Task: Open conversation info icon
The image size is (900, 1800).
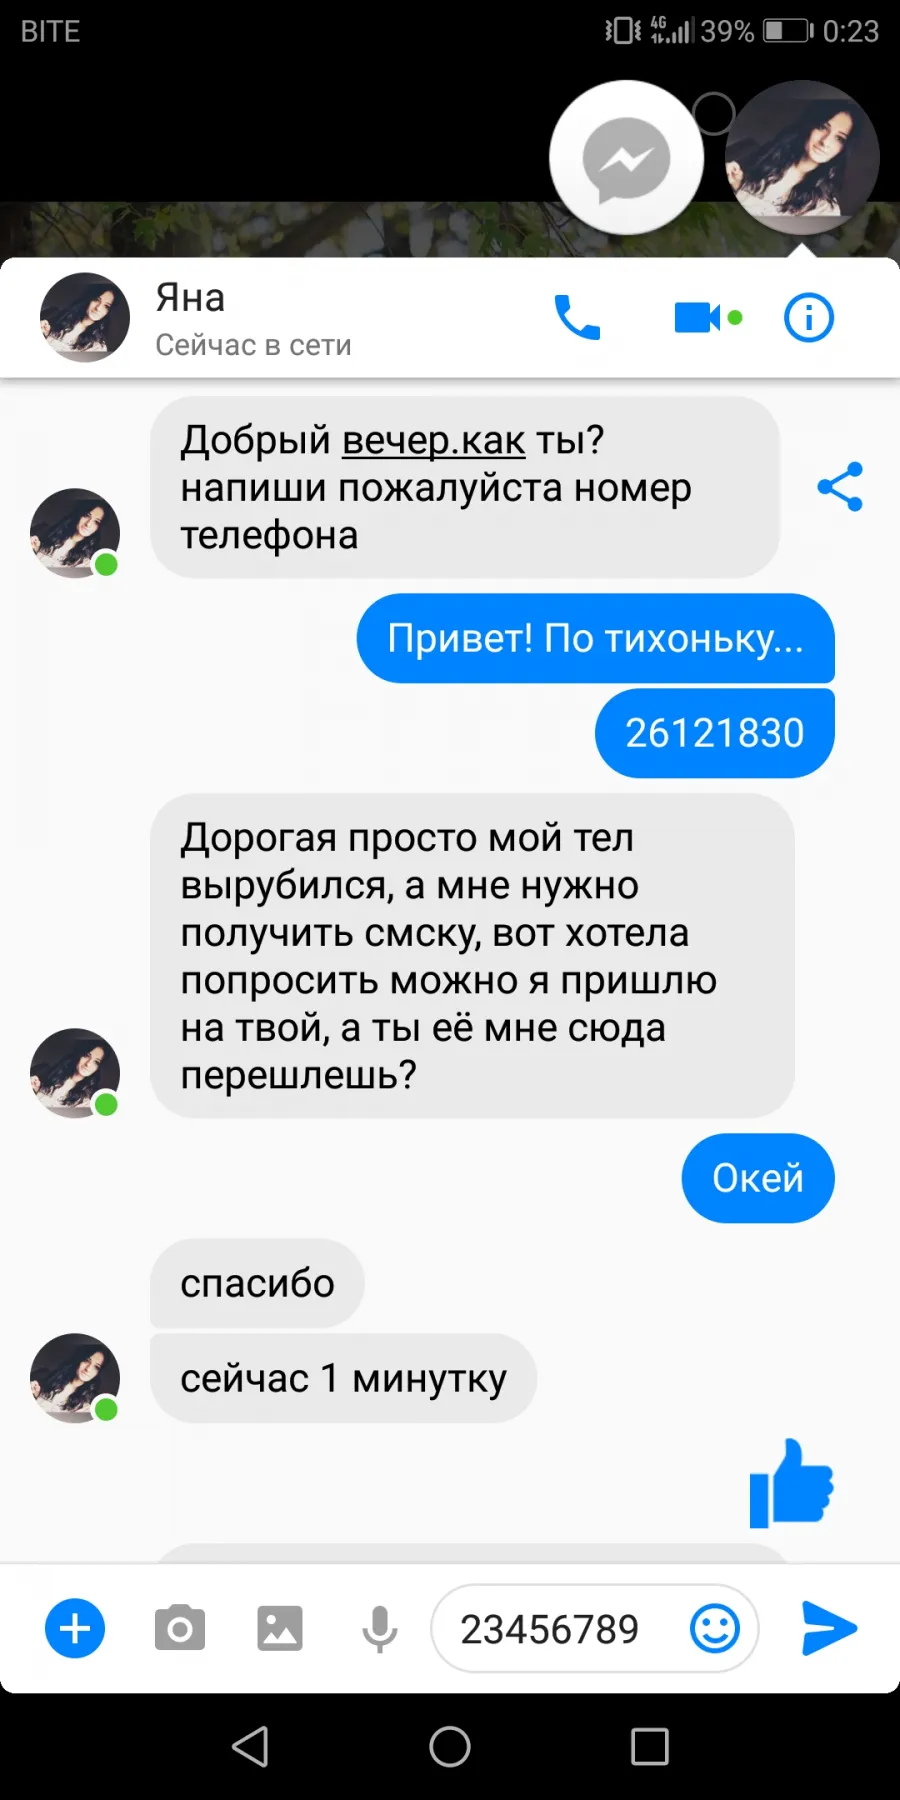Action: click(808, 318)
